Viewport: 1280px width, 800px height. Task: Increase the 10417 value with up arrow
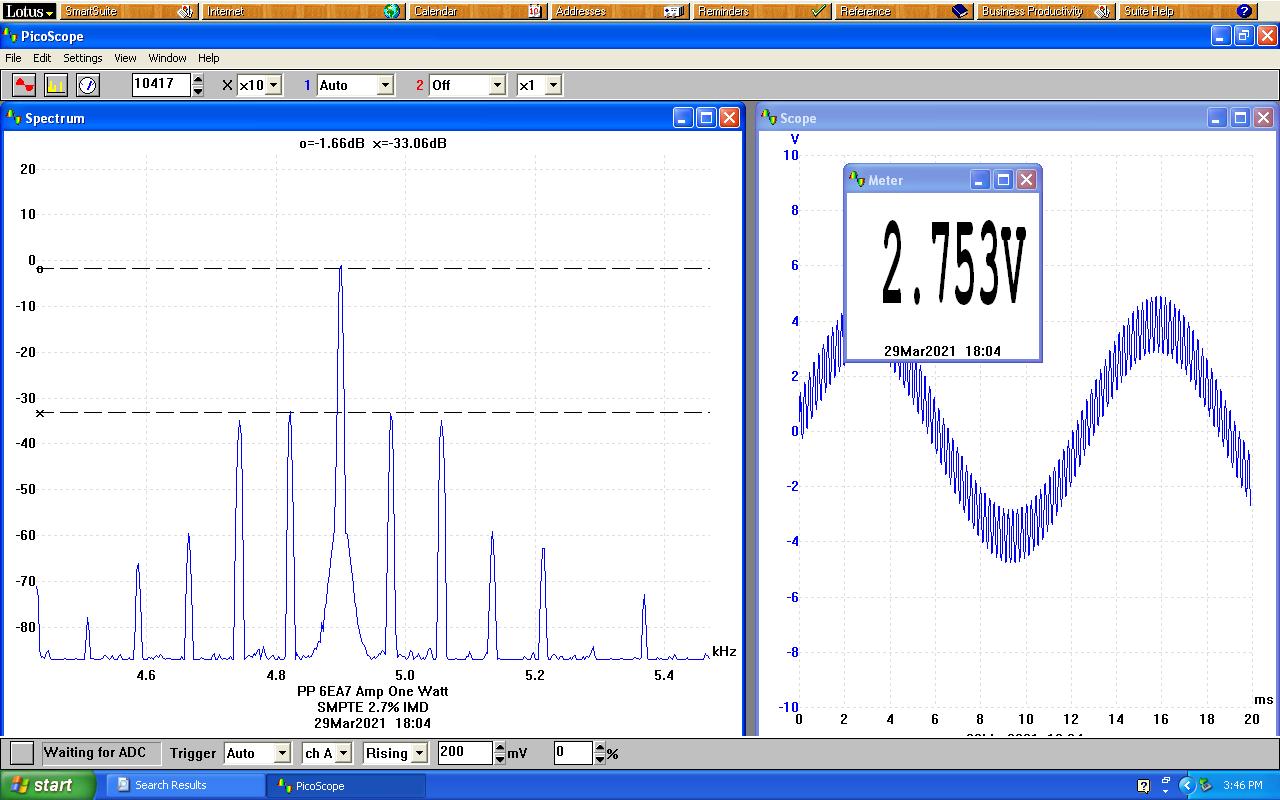click(198, 80)
